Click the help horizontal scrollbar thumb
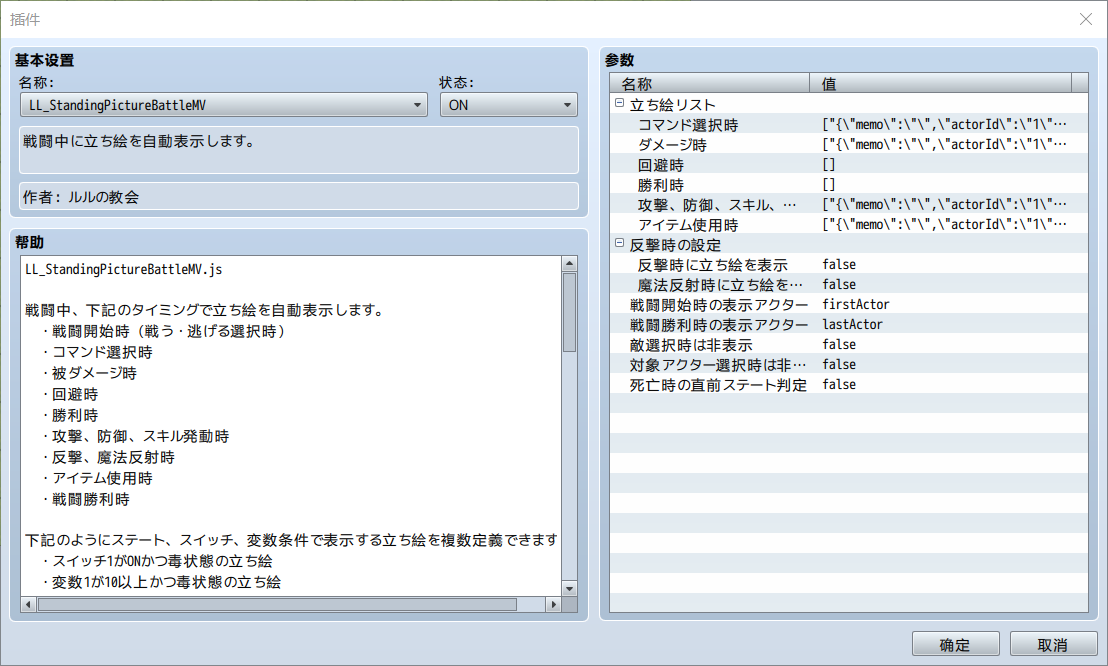 tap(277, 604)
